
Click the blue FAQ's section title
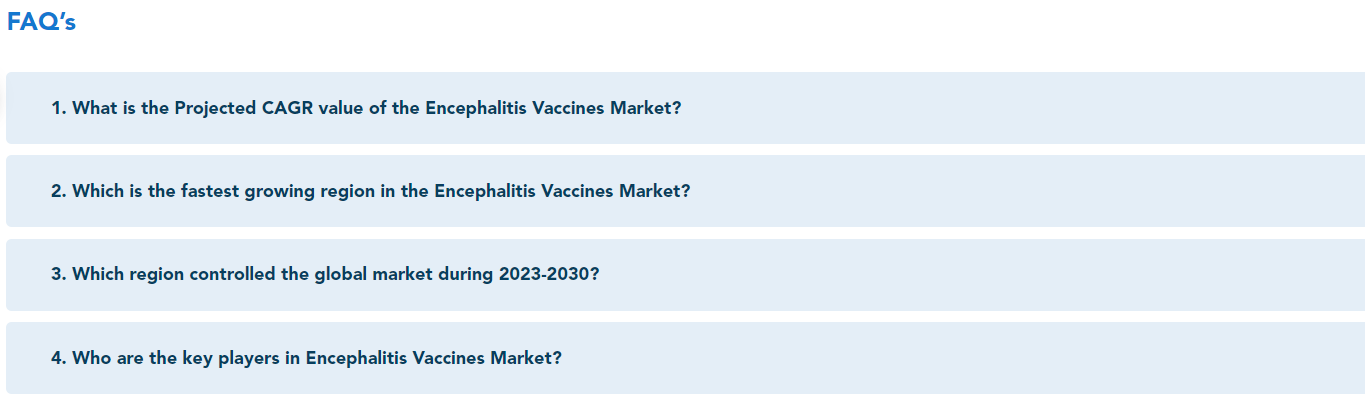point(42,23)
